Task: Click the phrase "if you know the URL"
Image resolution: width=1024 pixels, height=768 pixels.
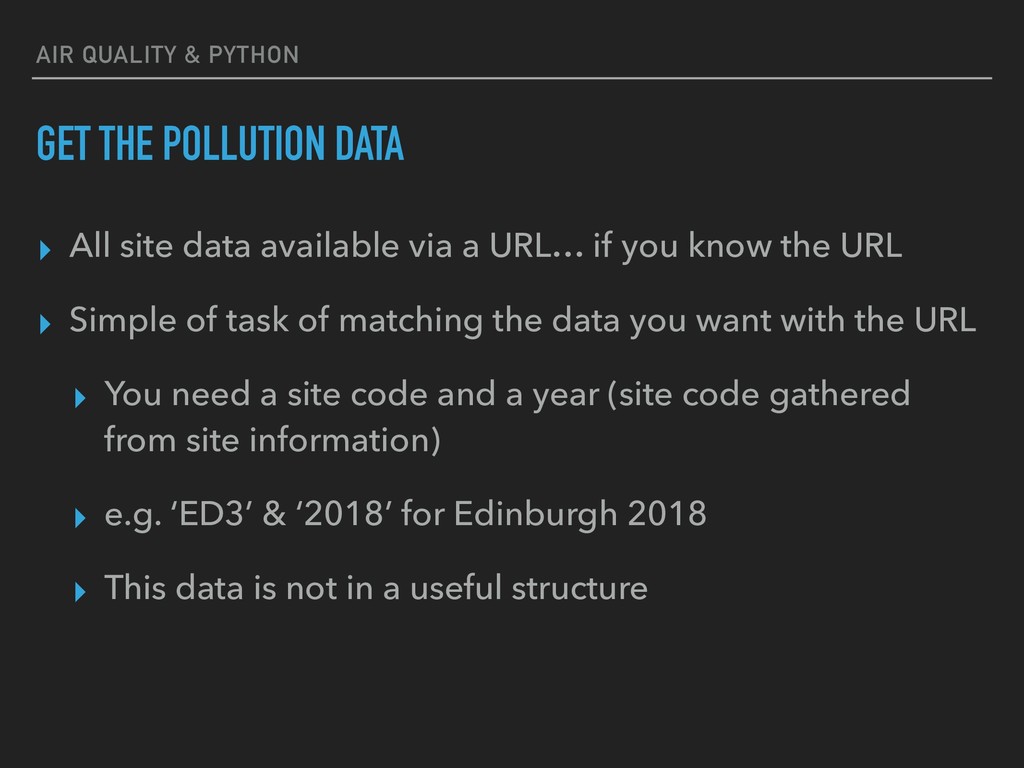Action: pyautogui.click(x=747, y=246)
